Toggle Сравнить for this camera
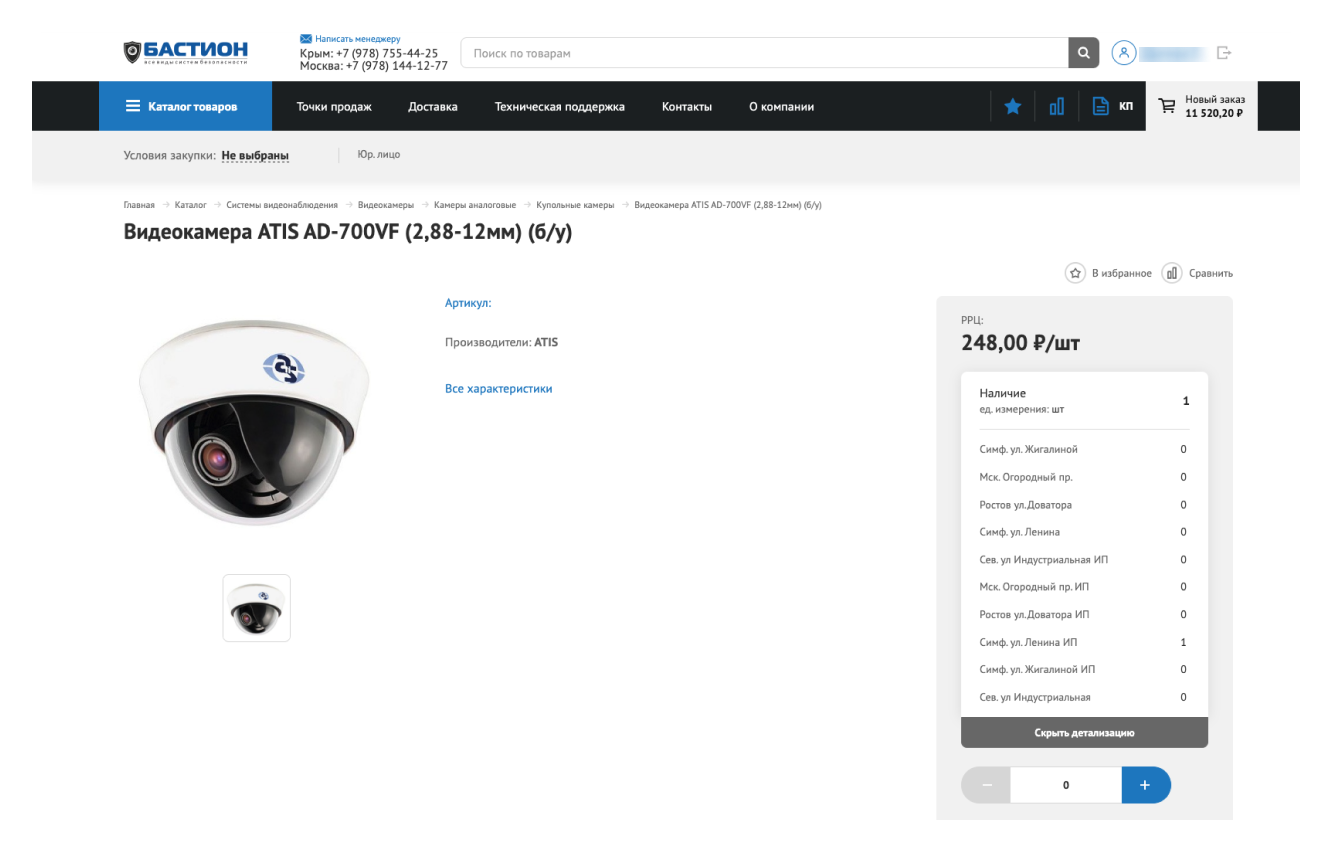Viewport: 1332px width, 852px height. 1198,273
